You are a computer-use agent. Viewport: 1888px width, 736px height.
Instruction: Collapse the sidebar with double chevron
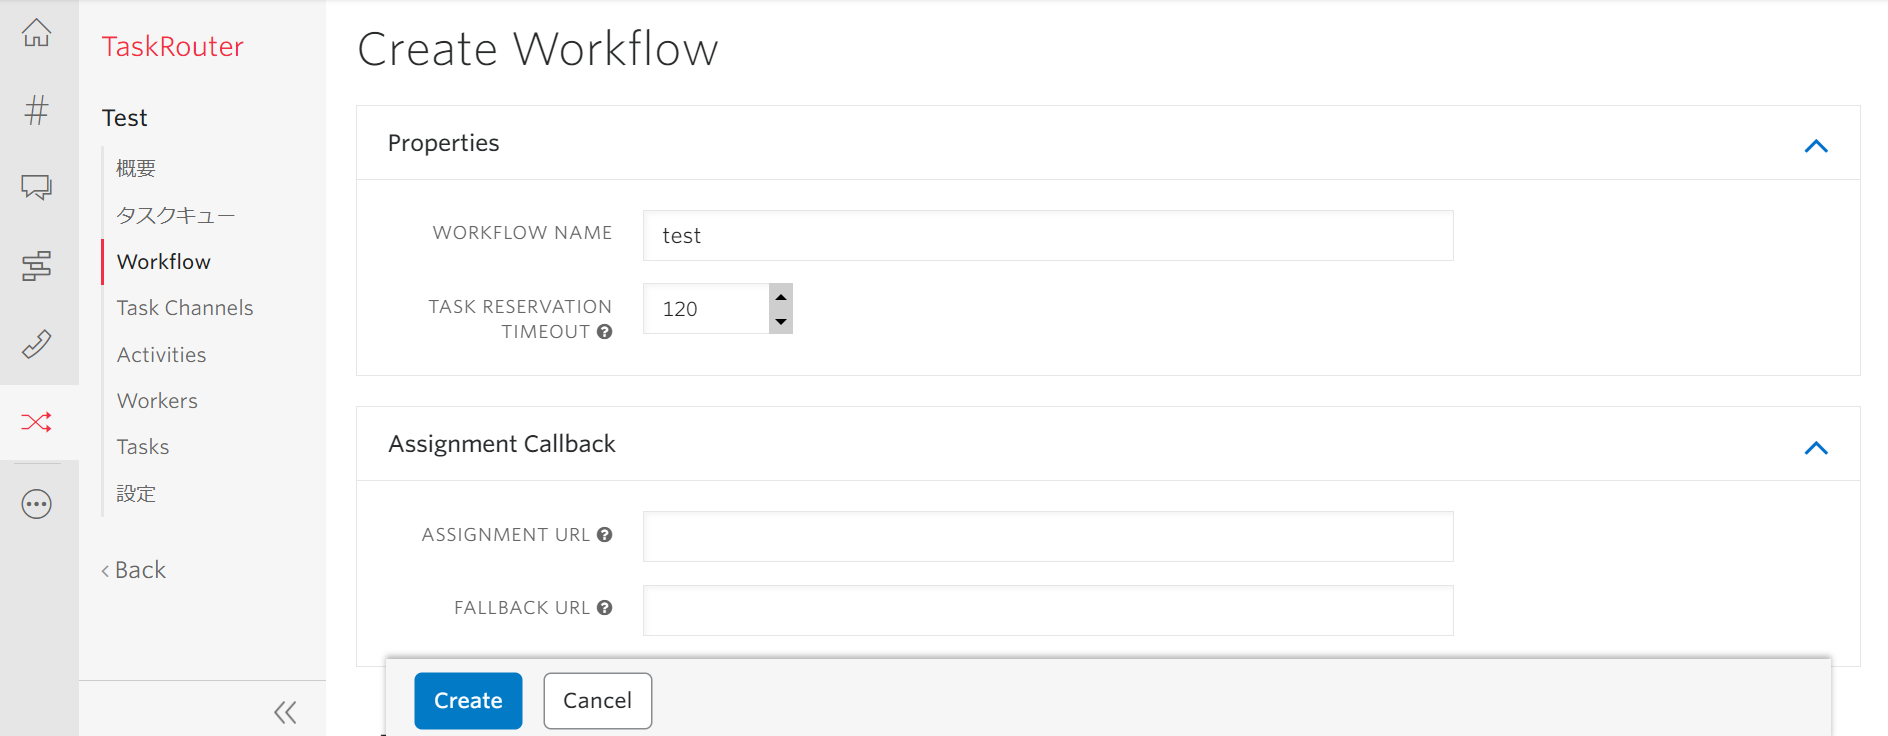285,712
